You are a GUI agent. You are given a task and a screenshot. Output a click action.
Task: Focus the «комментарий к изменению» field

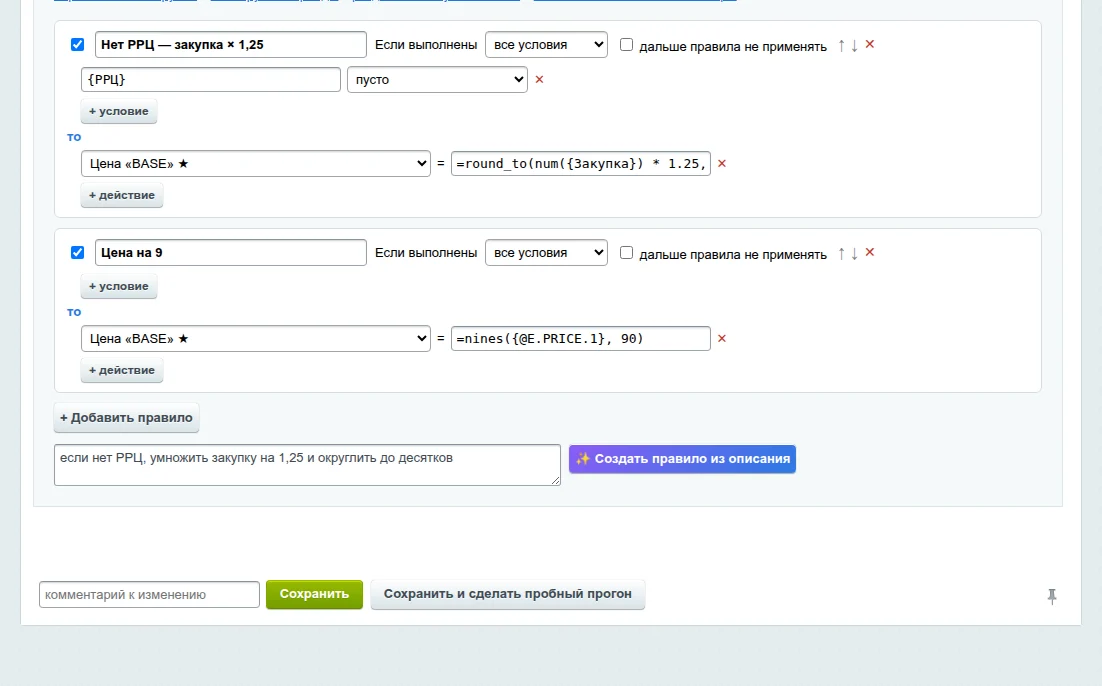(x=149, y=595)
